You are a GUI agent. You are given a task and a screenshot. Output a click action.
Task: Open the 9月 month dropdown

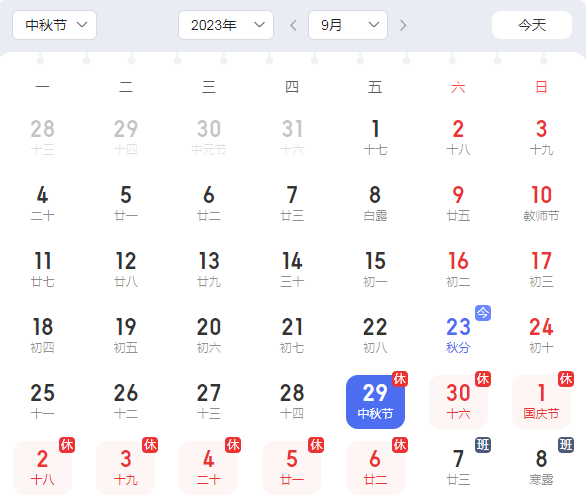348,25
